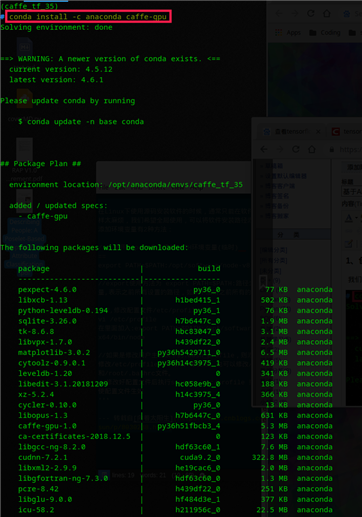The image size is (362, 517).
Task: Click package 'cudnn-7.2.1'
Action: 43,458
